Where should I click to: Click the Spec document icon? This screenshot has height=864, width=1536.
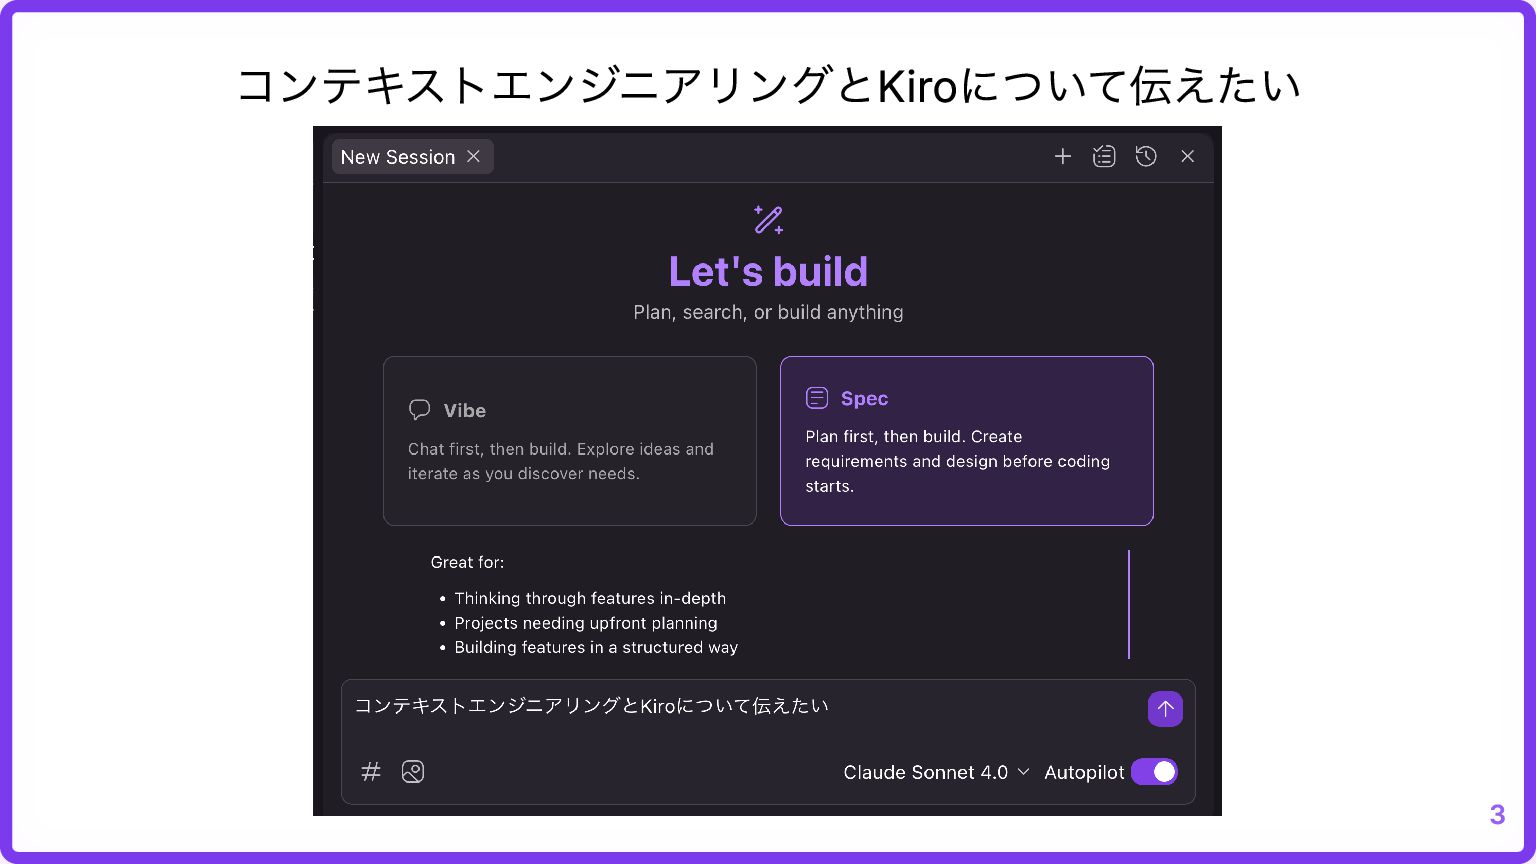pos(817,398)
